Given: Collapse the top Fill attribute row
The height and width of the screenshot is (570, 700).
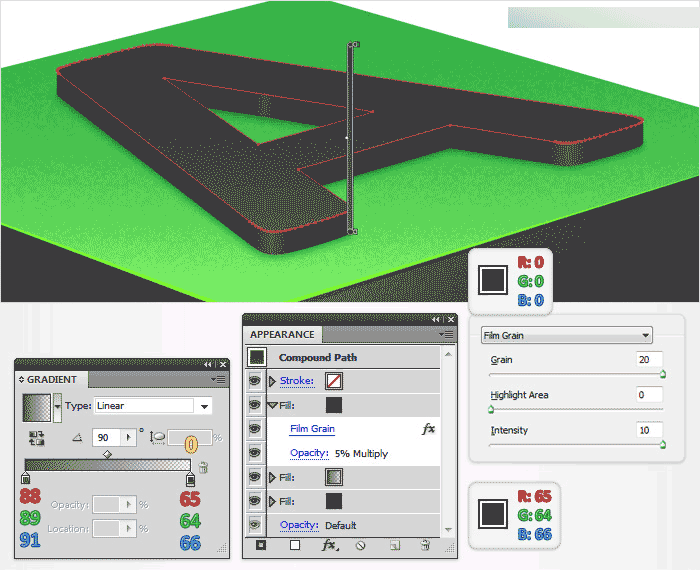Looking at the screenshot, I should [272, 405].
